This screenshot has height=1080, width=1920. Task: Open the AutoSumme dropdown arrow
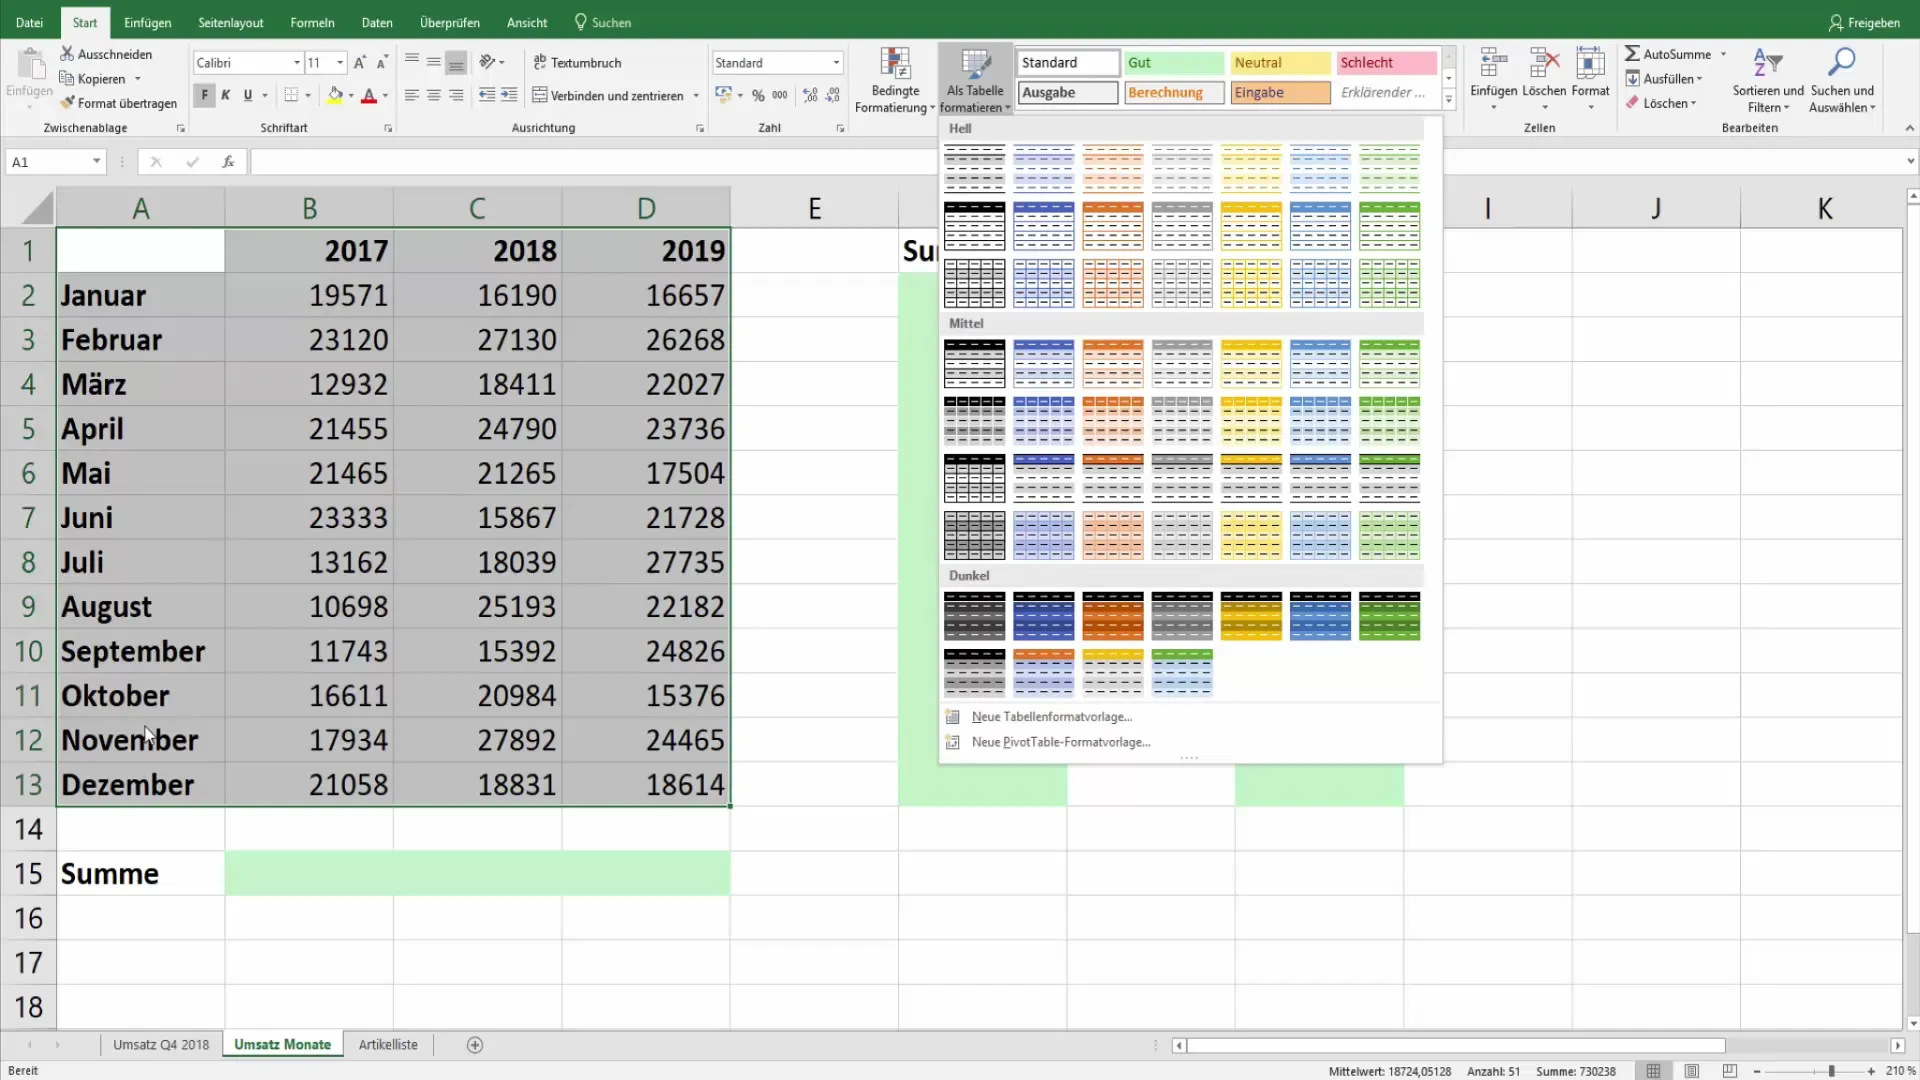pos(1723,54)
